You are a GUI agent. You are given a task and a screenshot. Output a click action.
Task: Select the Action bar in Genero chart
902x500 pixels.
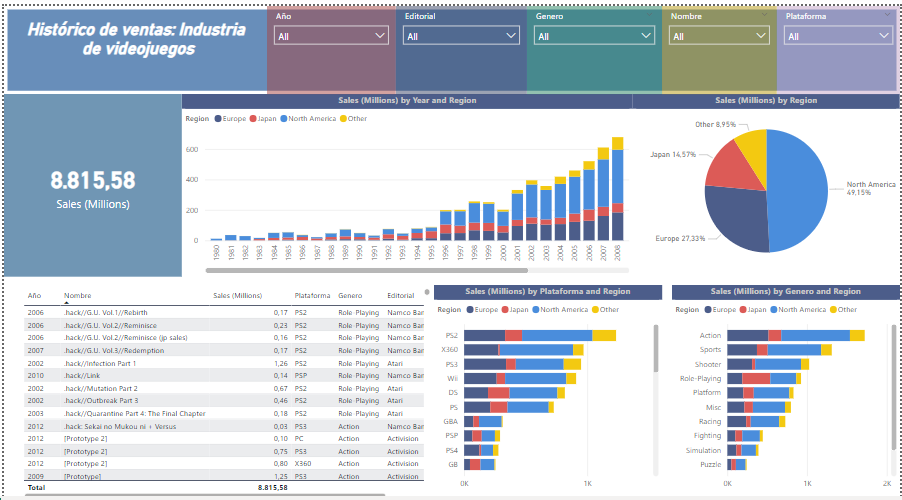(x=795, y=336)
